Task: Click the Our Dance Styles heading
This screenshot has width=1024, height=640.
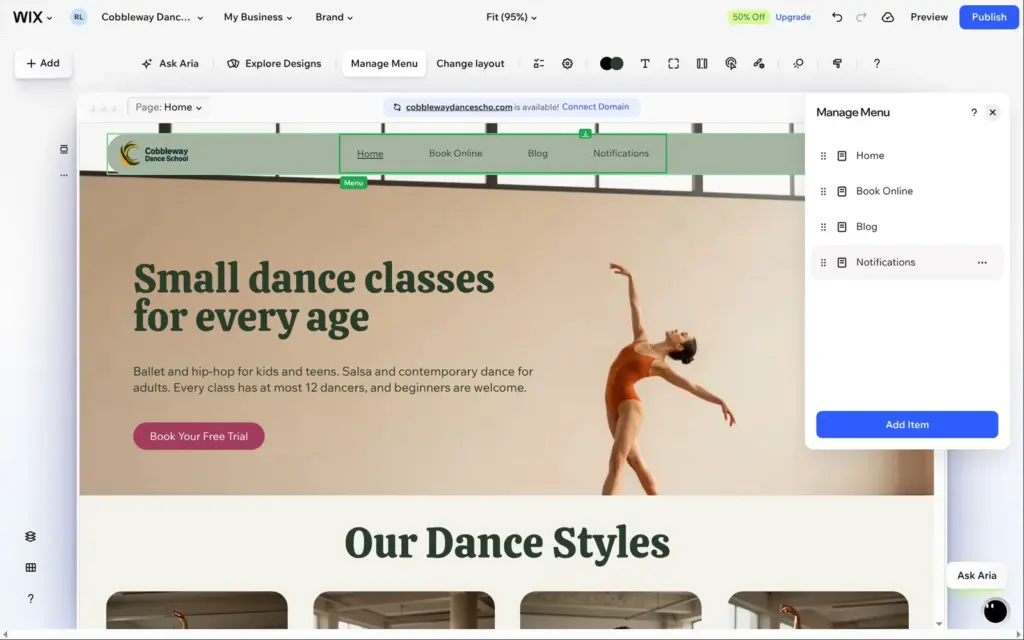Action: 507,543
